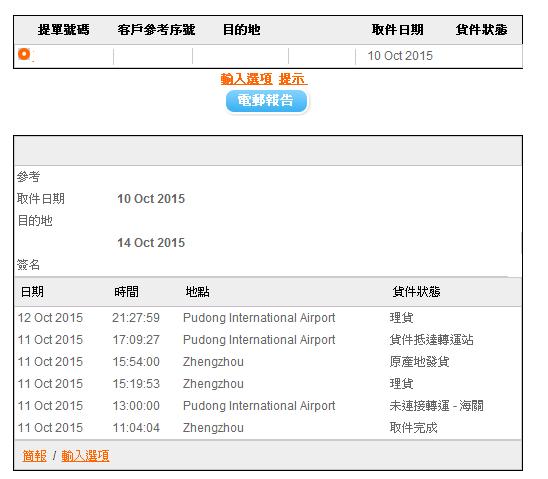The width and height of the screenshot is (548, 479).
Task: Click the 貨件抵達轉運站 status
Action: (432, 340)
